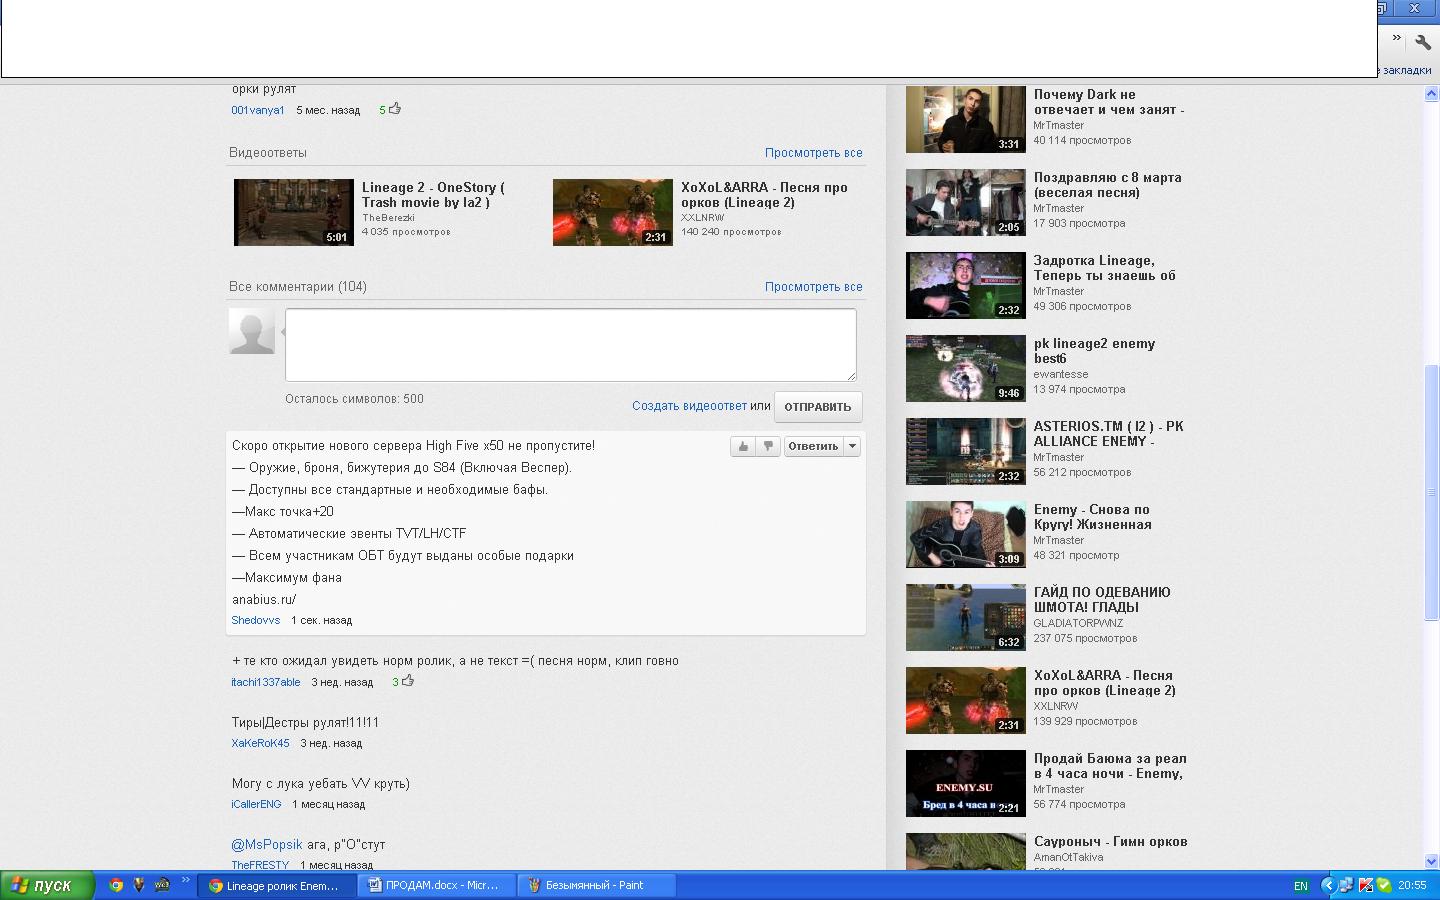View all video responses via Просмотреть все
This screenshot has width=1440, height=900.
click(813, 153)
